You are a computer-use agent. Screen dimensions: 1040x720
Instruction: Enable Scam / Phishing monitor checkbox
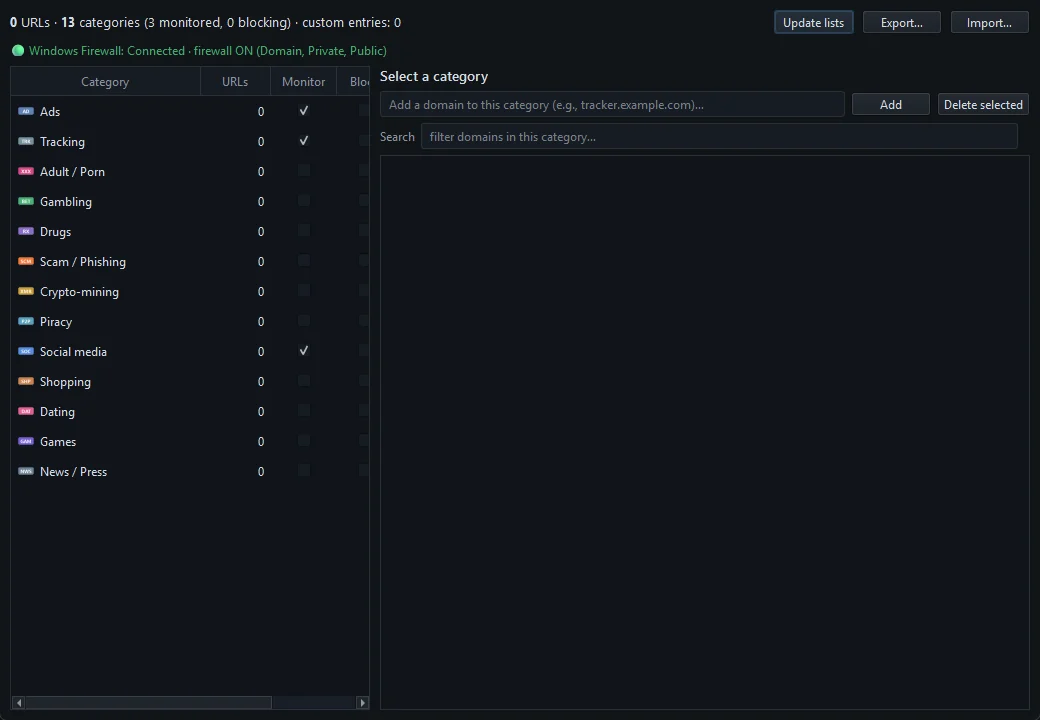[304, 261]
